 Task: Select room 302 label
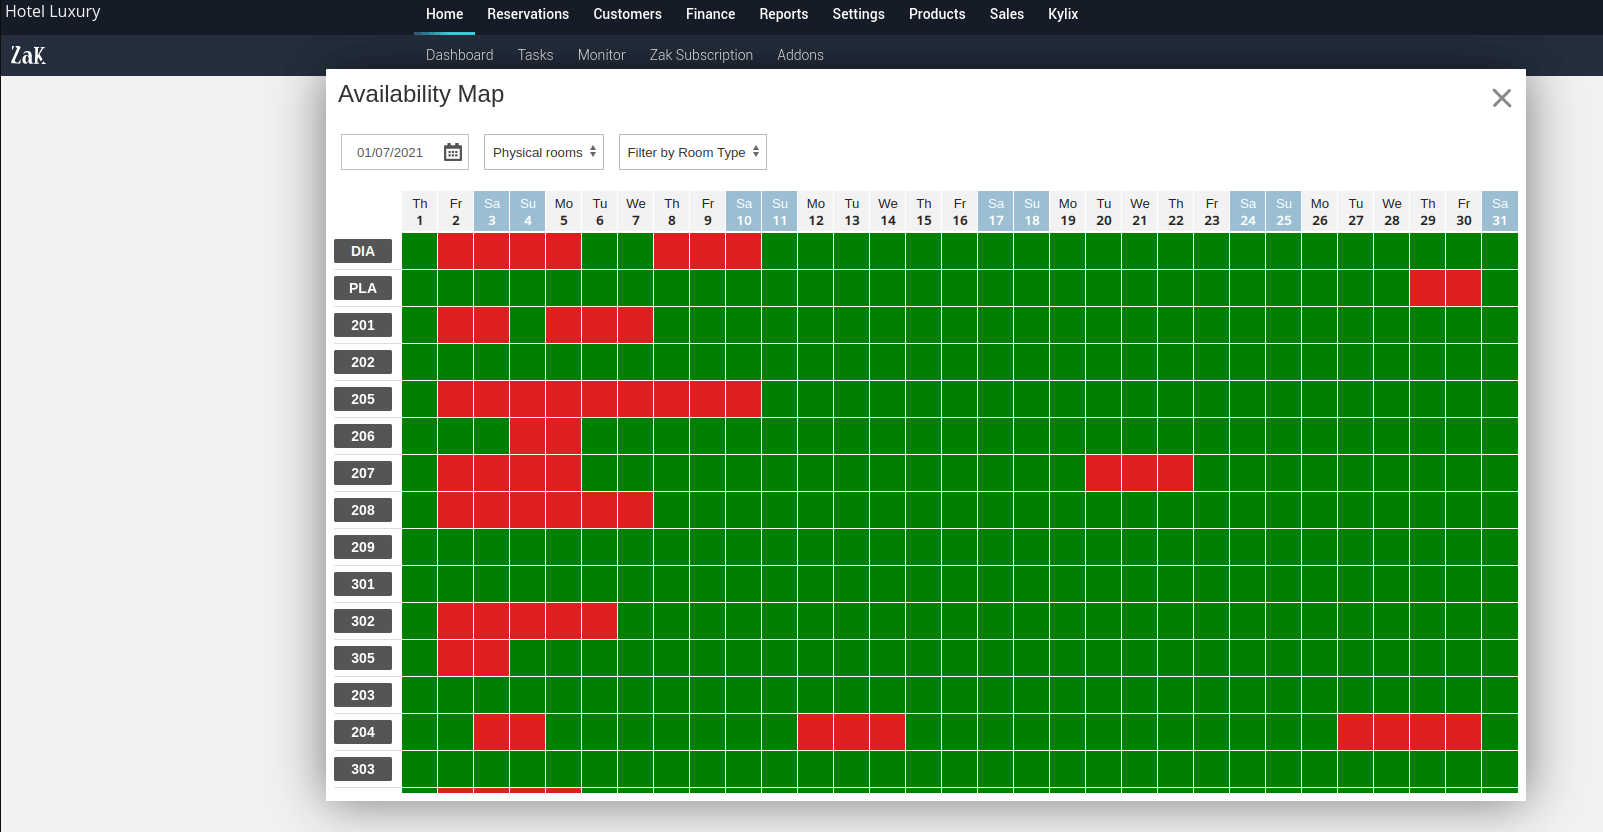[363, 621]
